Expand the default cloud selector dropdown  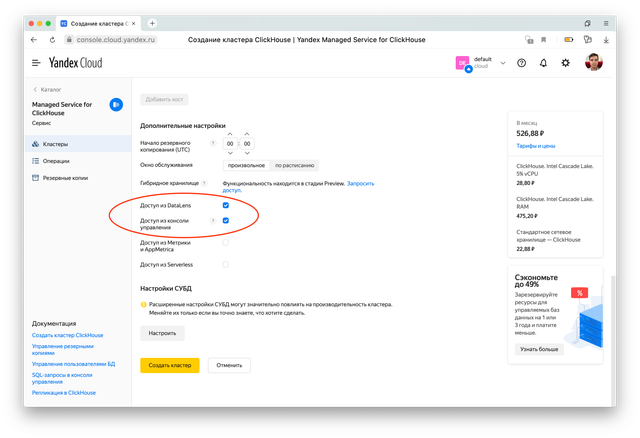click(x=504, y=63)
